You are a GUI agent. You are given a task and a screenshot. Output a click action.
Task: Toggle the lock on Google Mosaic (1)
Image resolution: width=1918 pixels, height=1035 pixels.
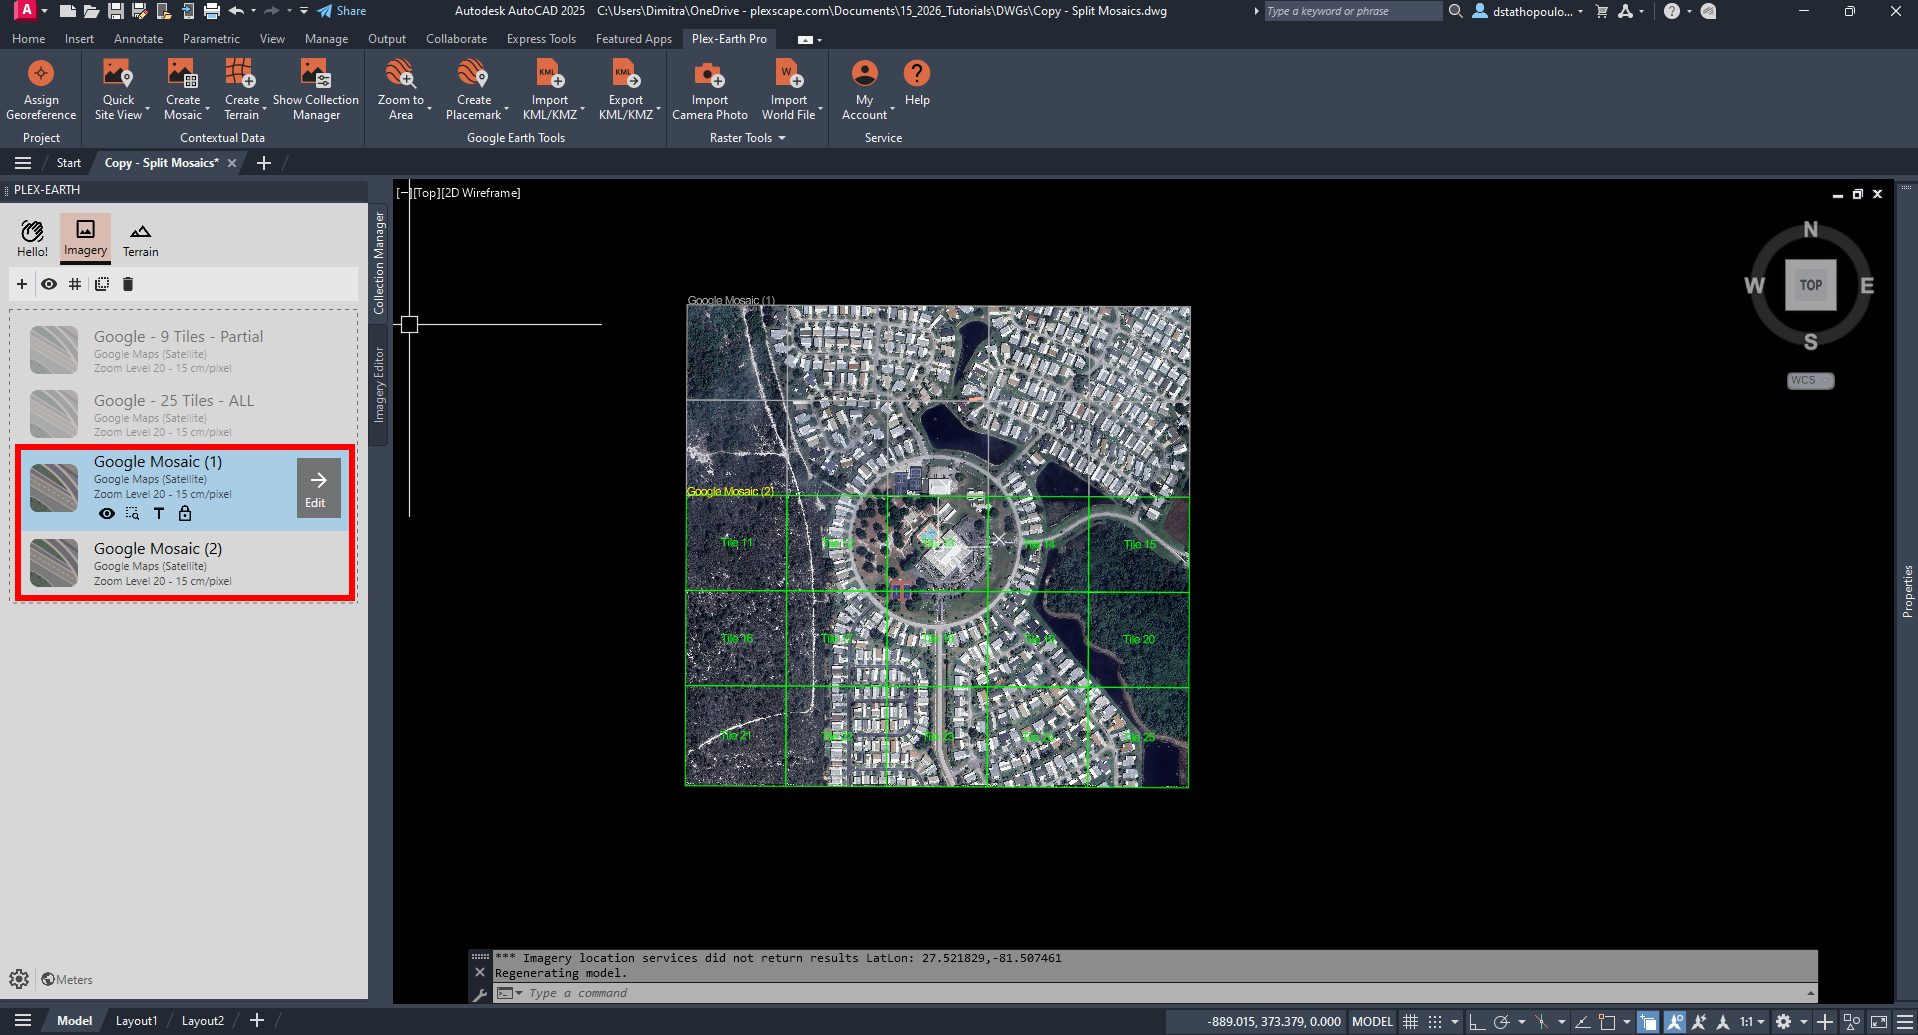point(185,514)
